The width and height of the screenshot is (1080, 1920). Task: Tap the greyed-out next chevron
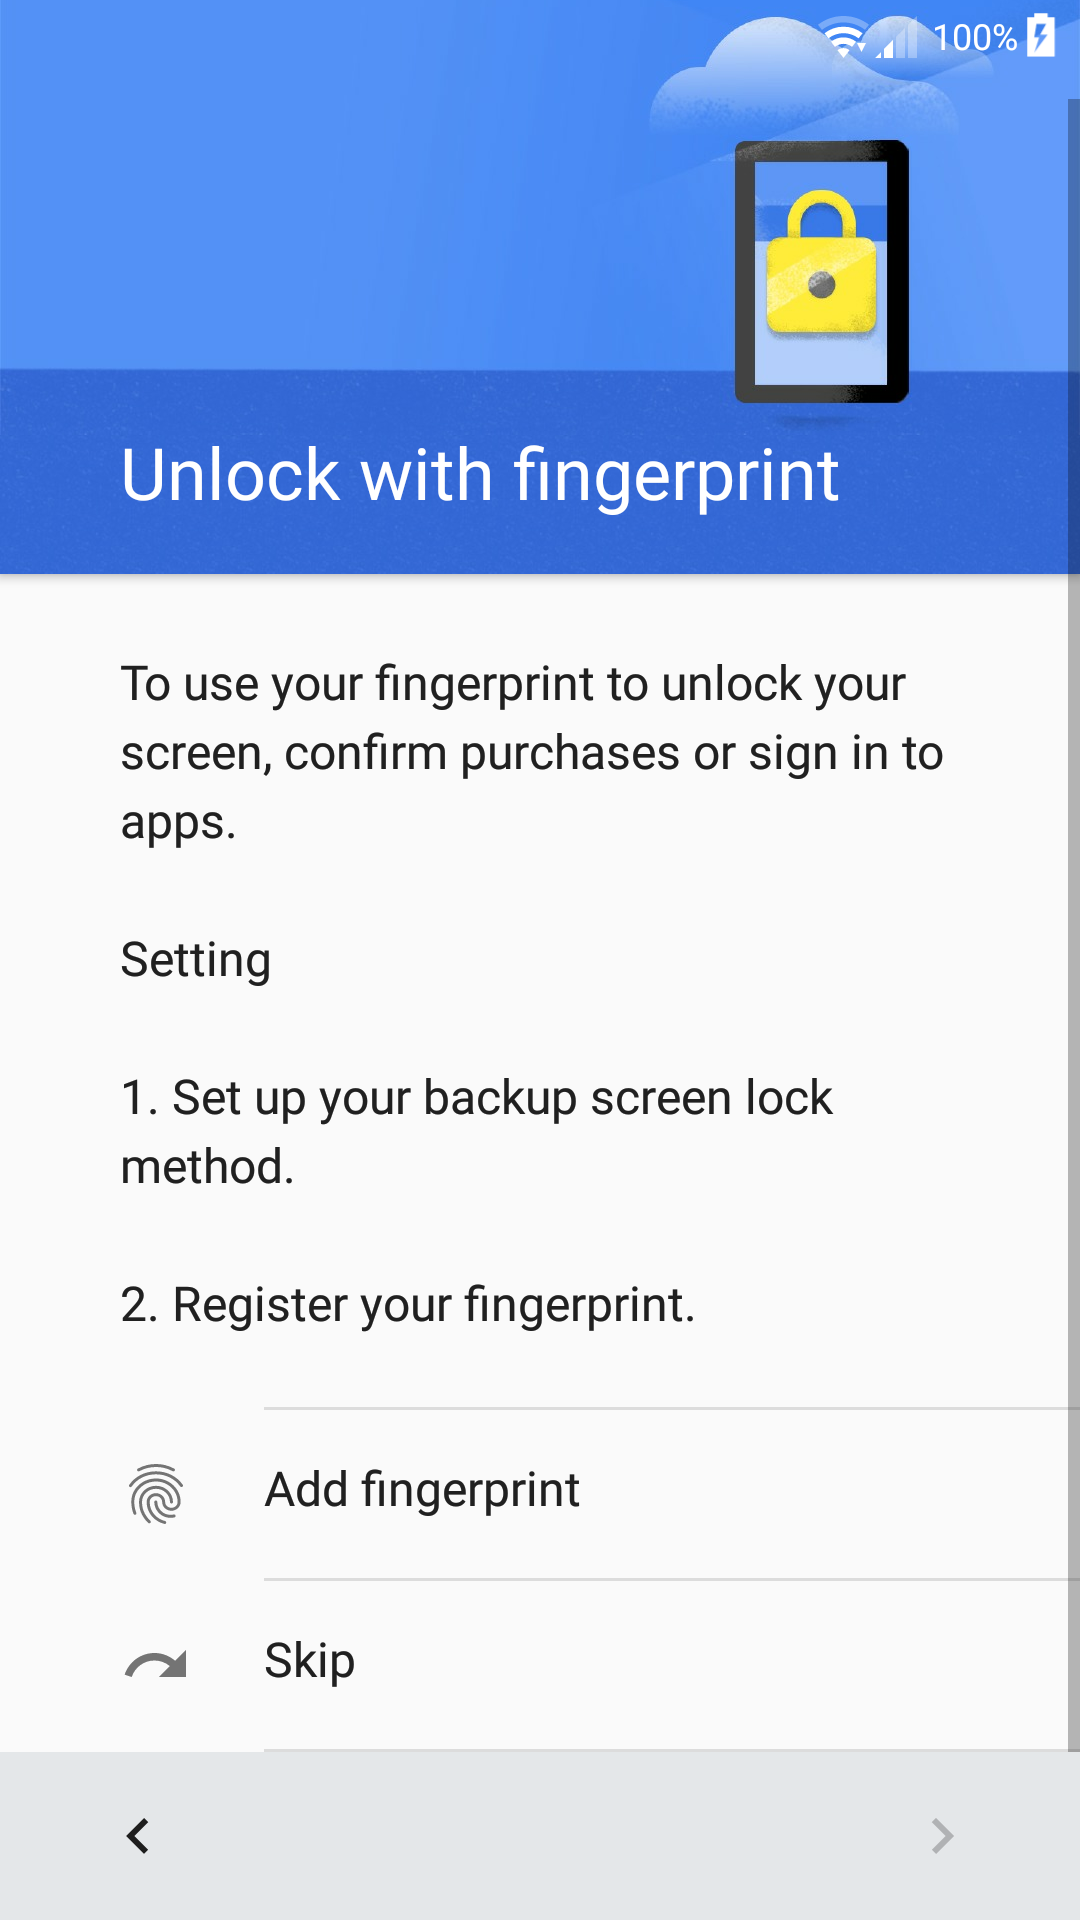[942, 1835]
